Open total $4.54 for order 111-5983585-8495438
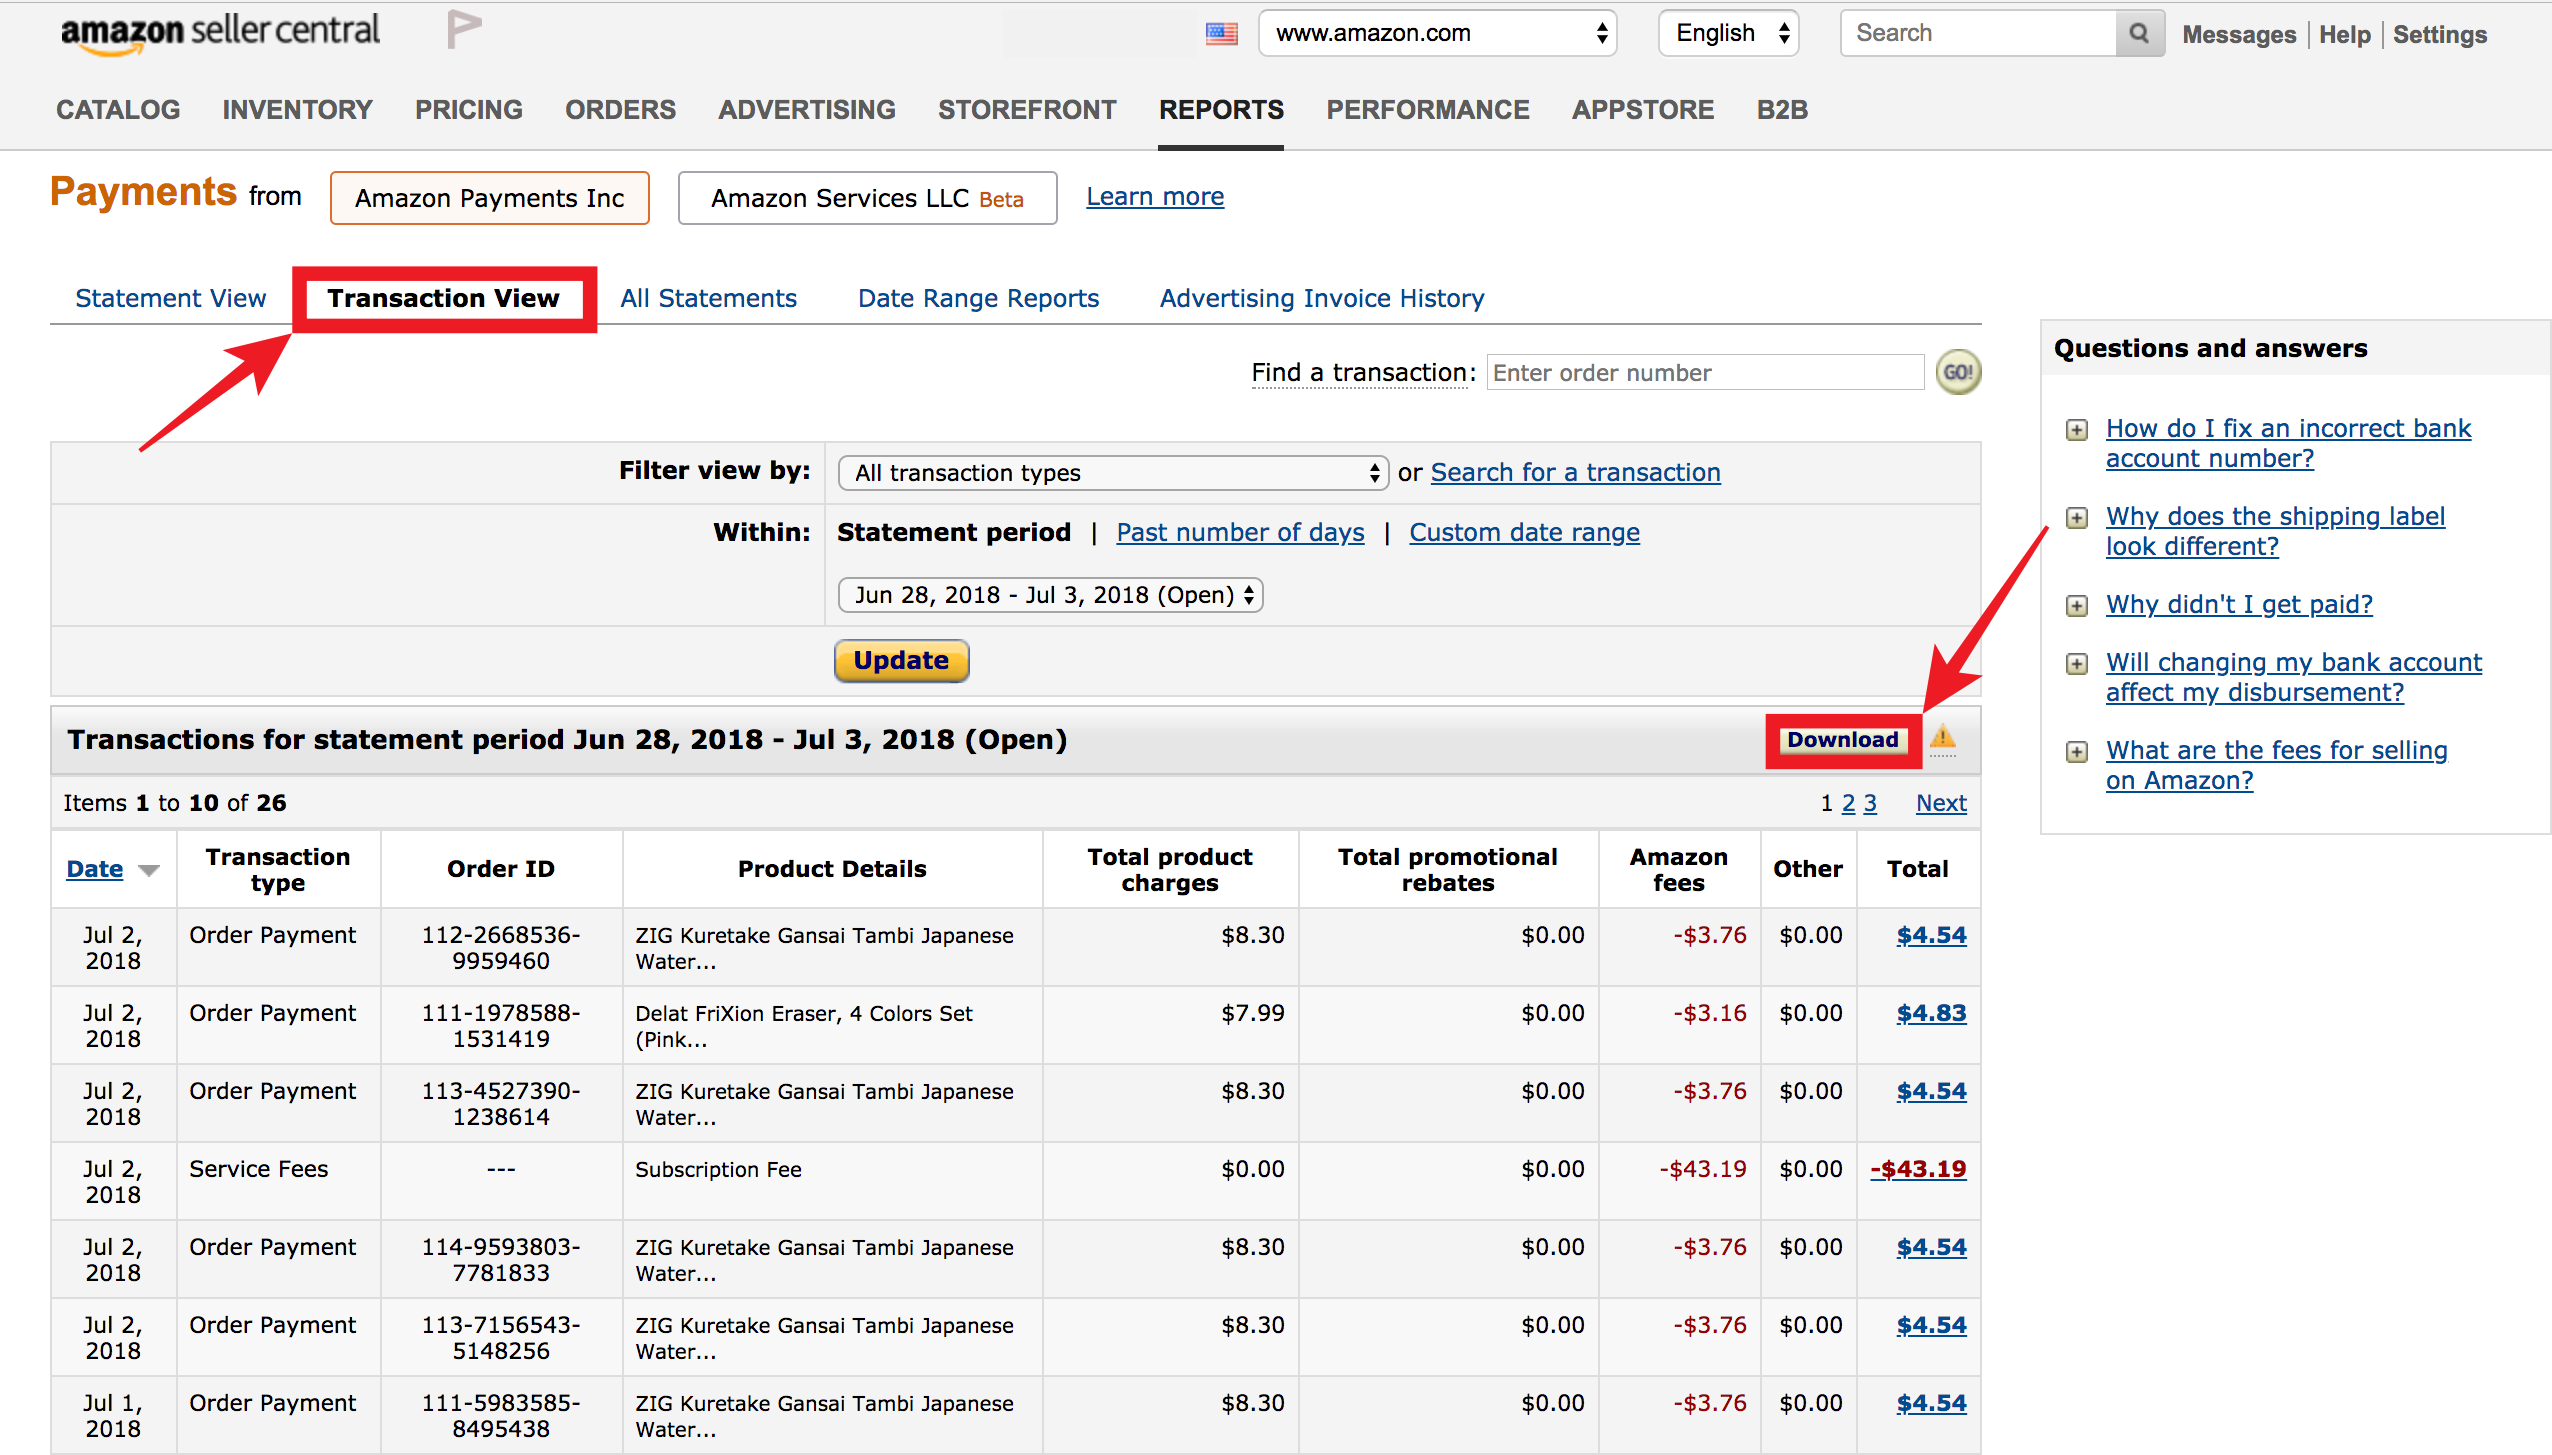2552x1455 pixels. (1931, 1403)
